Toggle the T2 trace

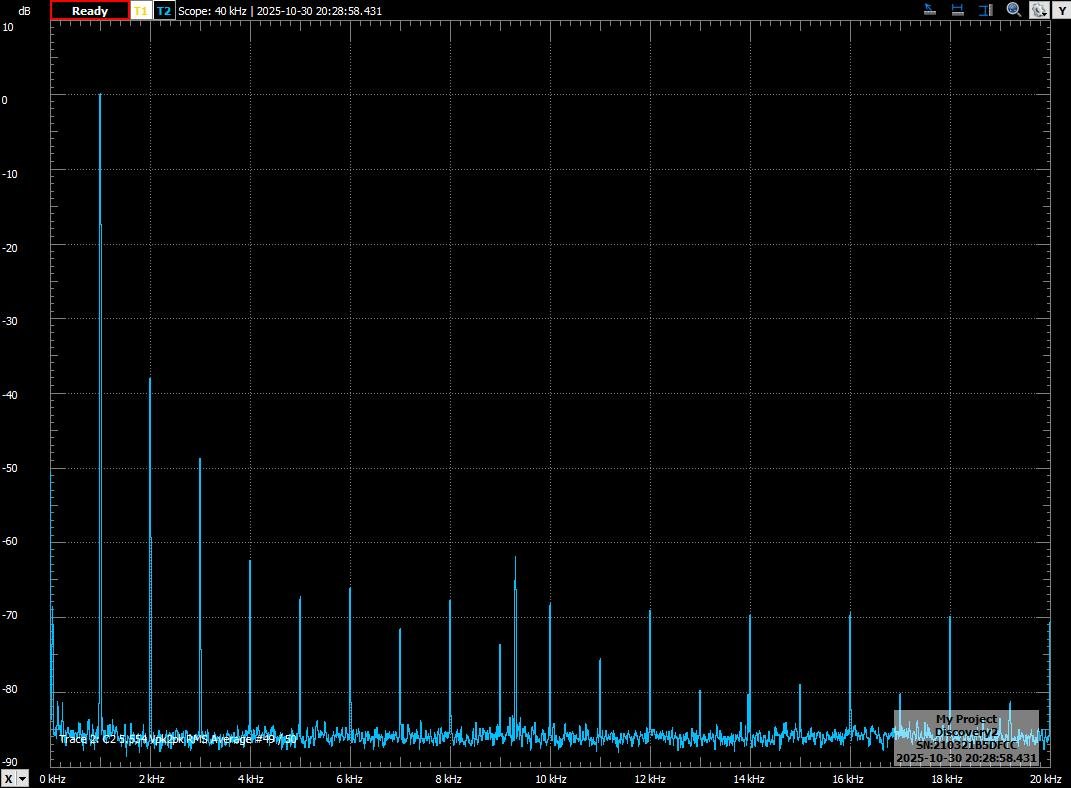pos(164,11)
